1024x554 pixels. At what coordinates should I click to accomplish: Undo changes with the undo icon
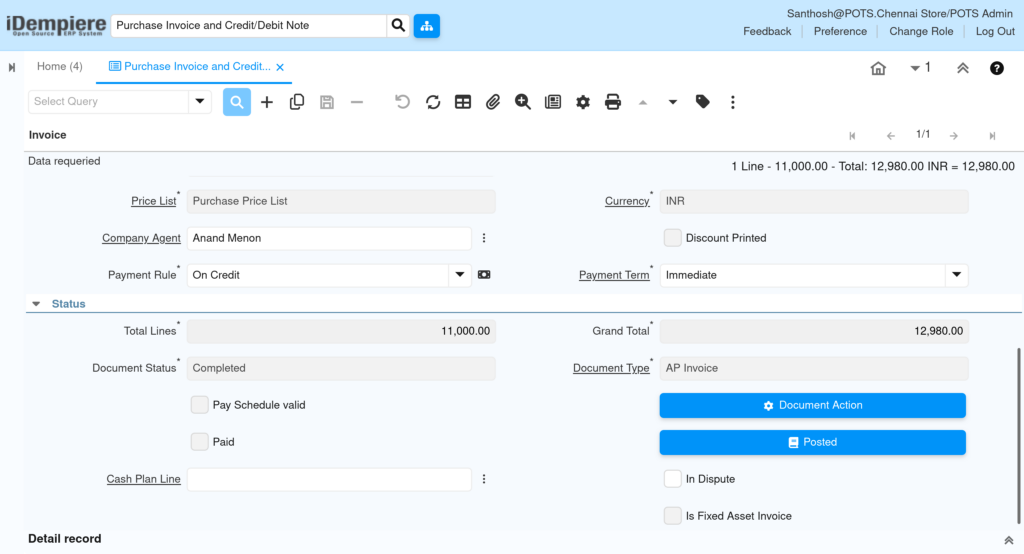[x=402, y=102]
